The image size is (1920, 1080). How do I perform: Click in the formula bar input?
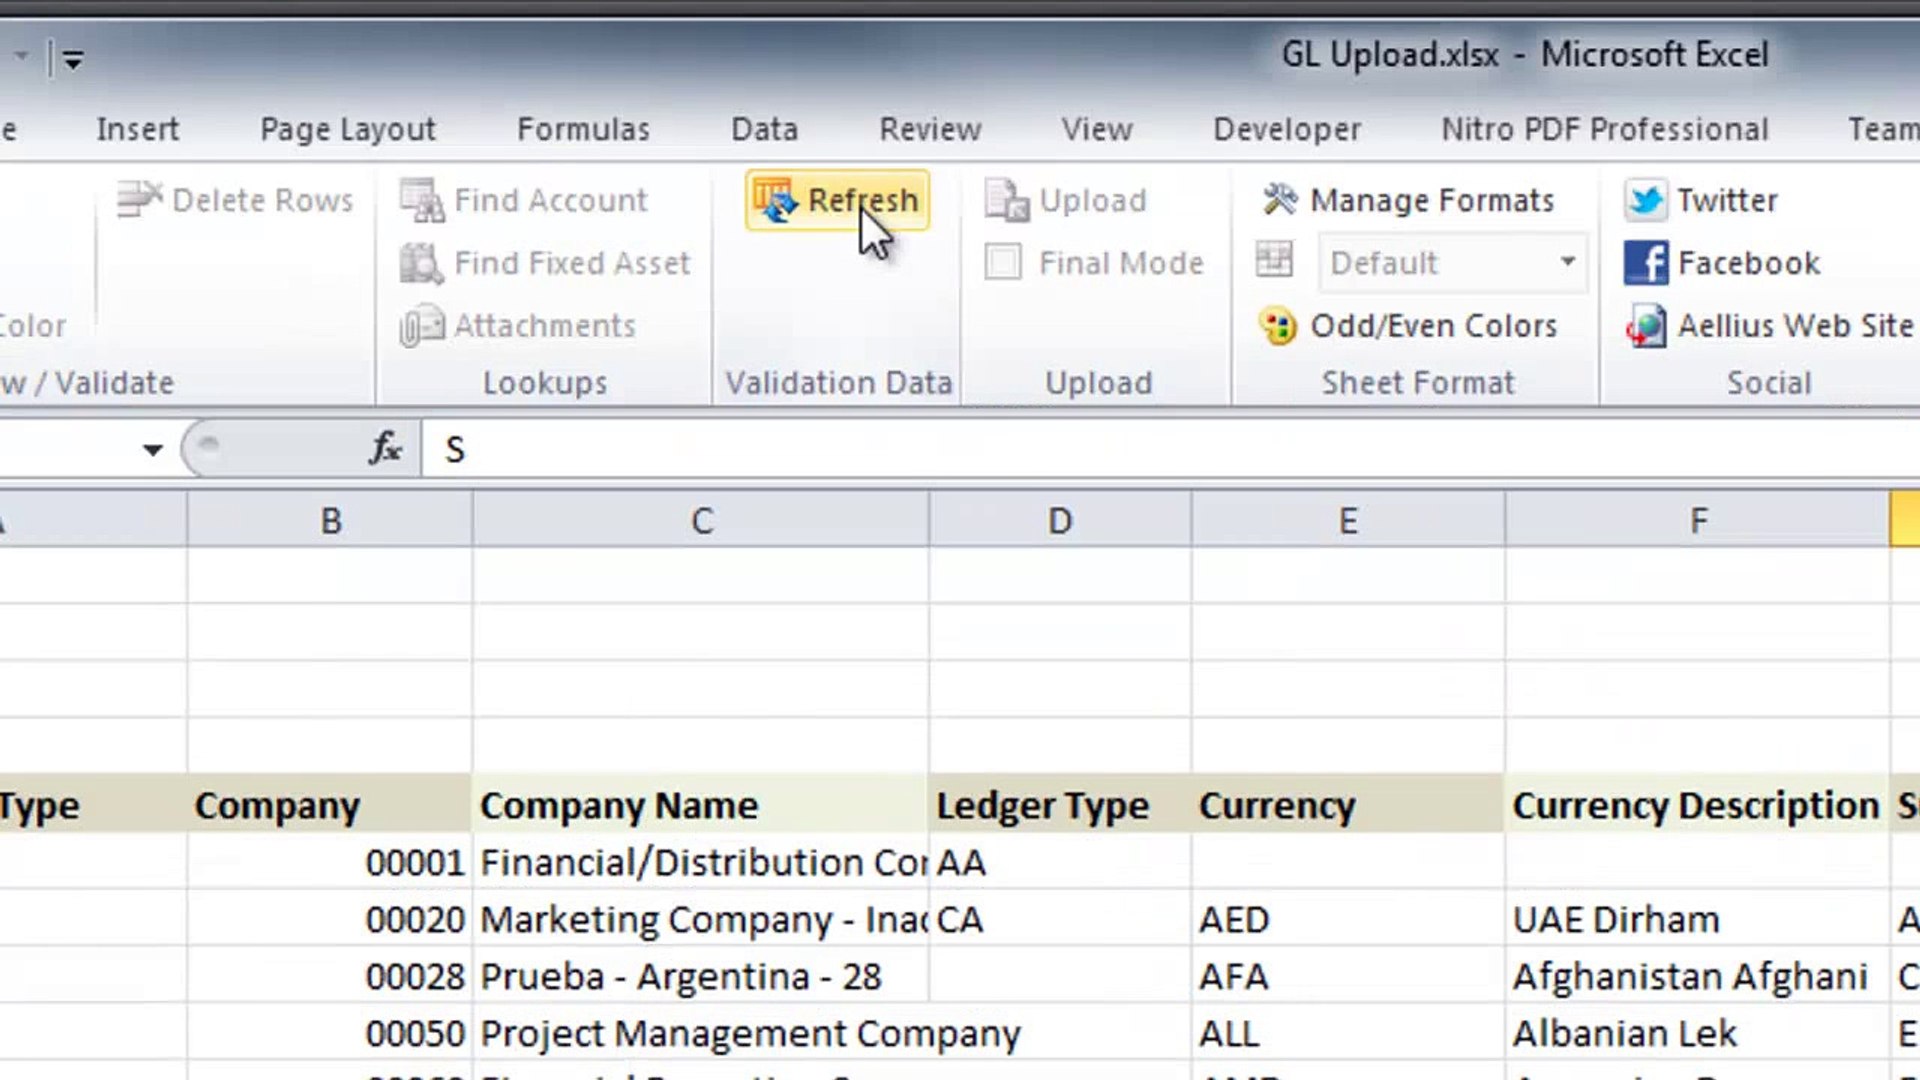[1170, 449]
